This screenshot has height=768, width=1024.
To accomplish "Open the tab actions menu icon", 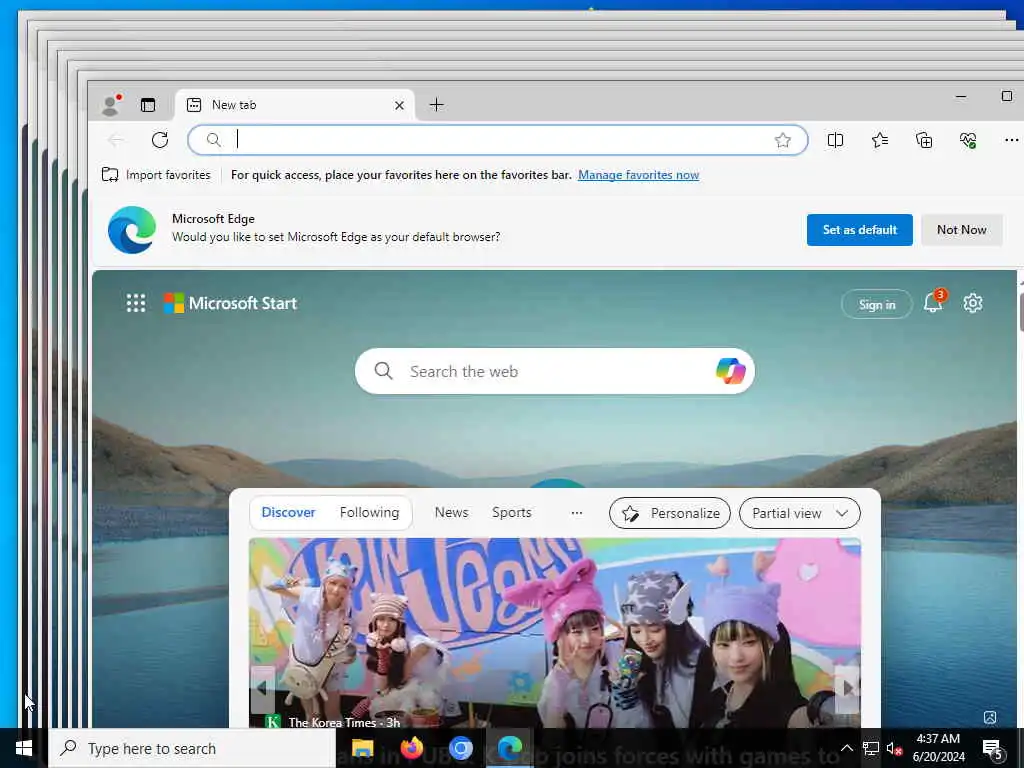I will click(148, 104).
